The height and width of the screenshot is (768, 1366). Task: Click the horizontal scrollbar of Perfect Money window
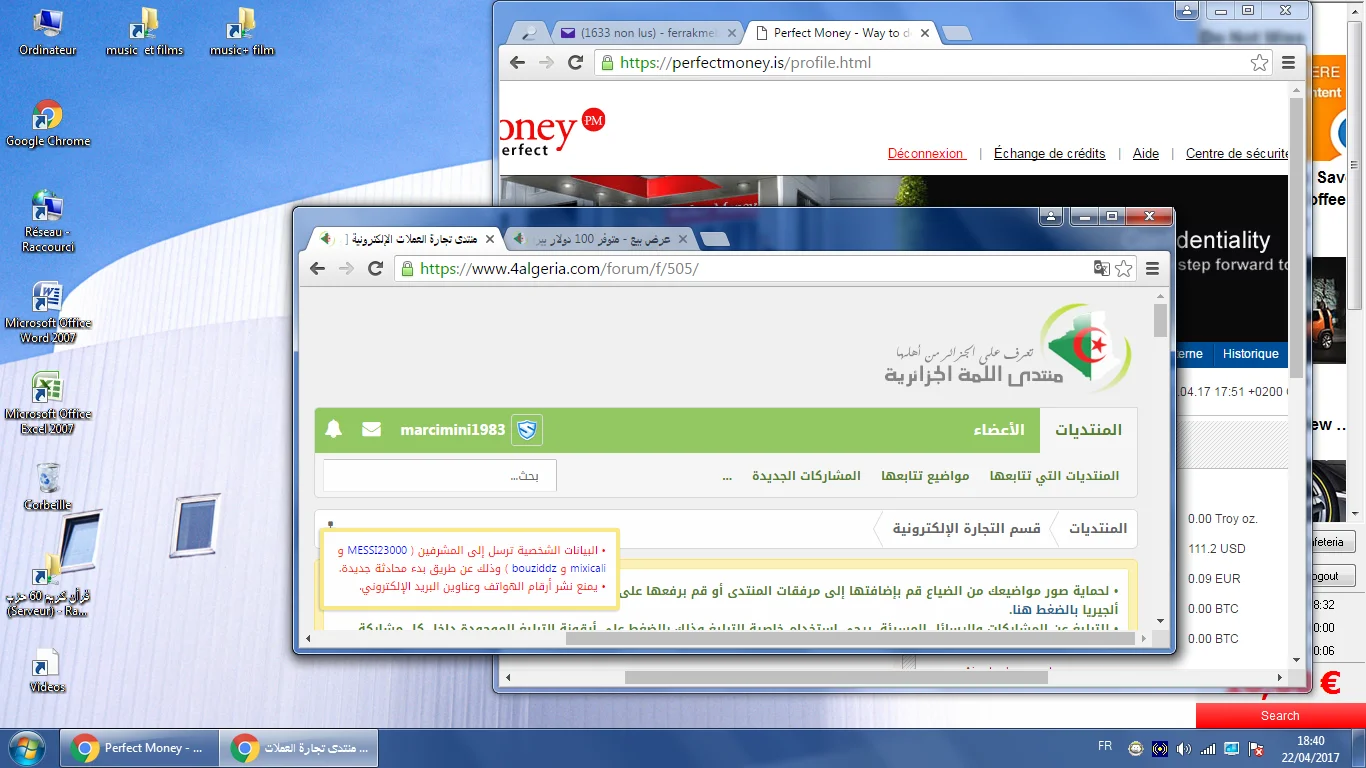coord(835,677)
